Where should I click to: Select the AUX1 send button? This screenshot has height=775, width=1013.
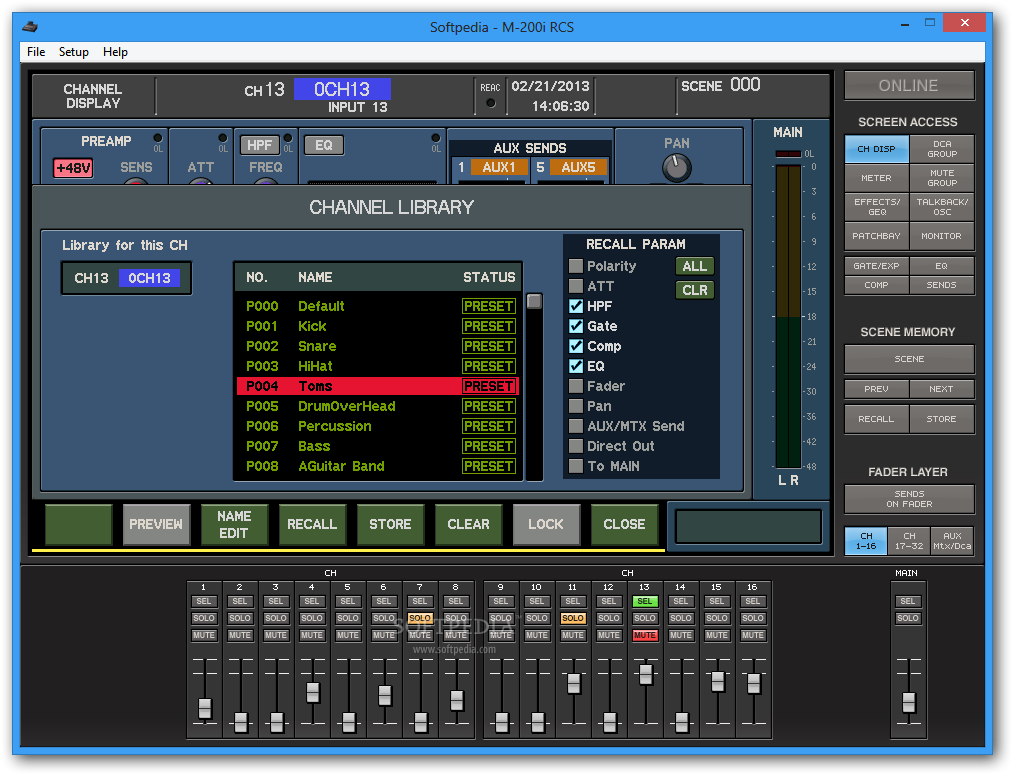pyautogui.click(x=499, y=167)
